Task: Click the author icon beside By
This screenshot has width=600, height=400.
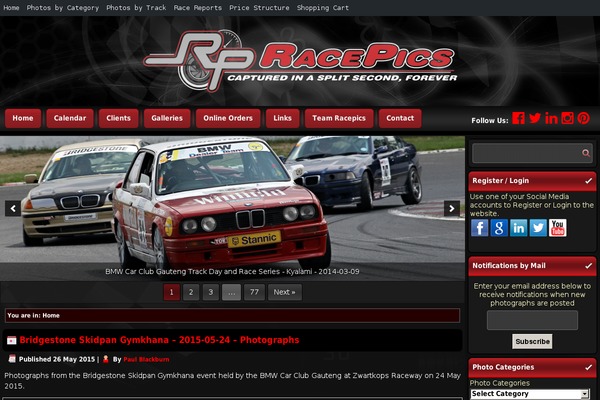Action: coord(106,359)
